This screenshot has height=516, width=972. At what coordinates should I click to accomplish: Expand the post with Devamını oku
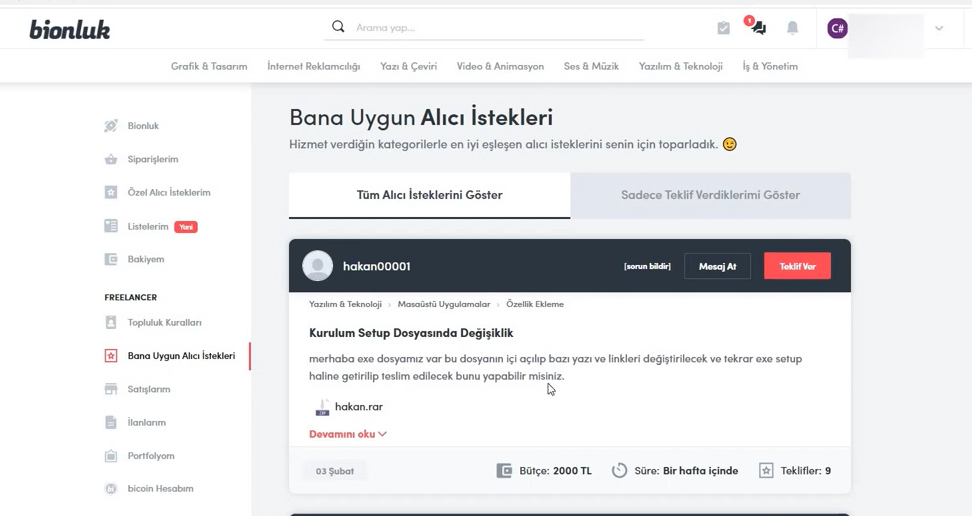coord(347,434)
